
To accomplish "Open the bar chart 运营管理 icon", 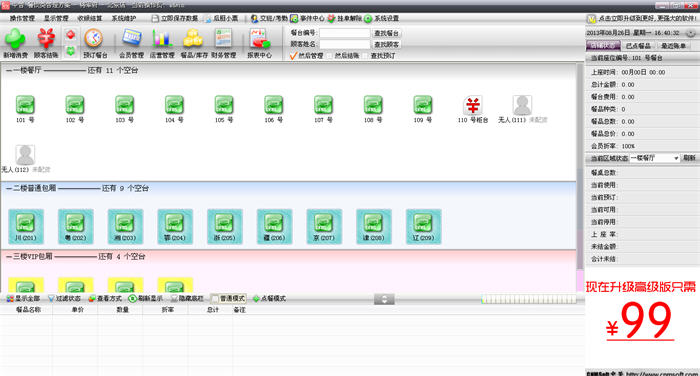I will (x=162, y=39).
